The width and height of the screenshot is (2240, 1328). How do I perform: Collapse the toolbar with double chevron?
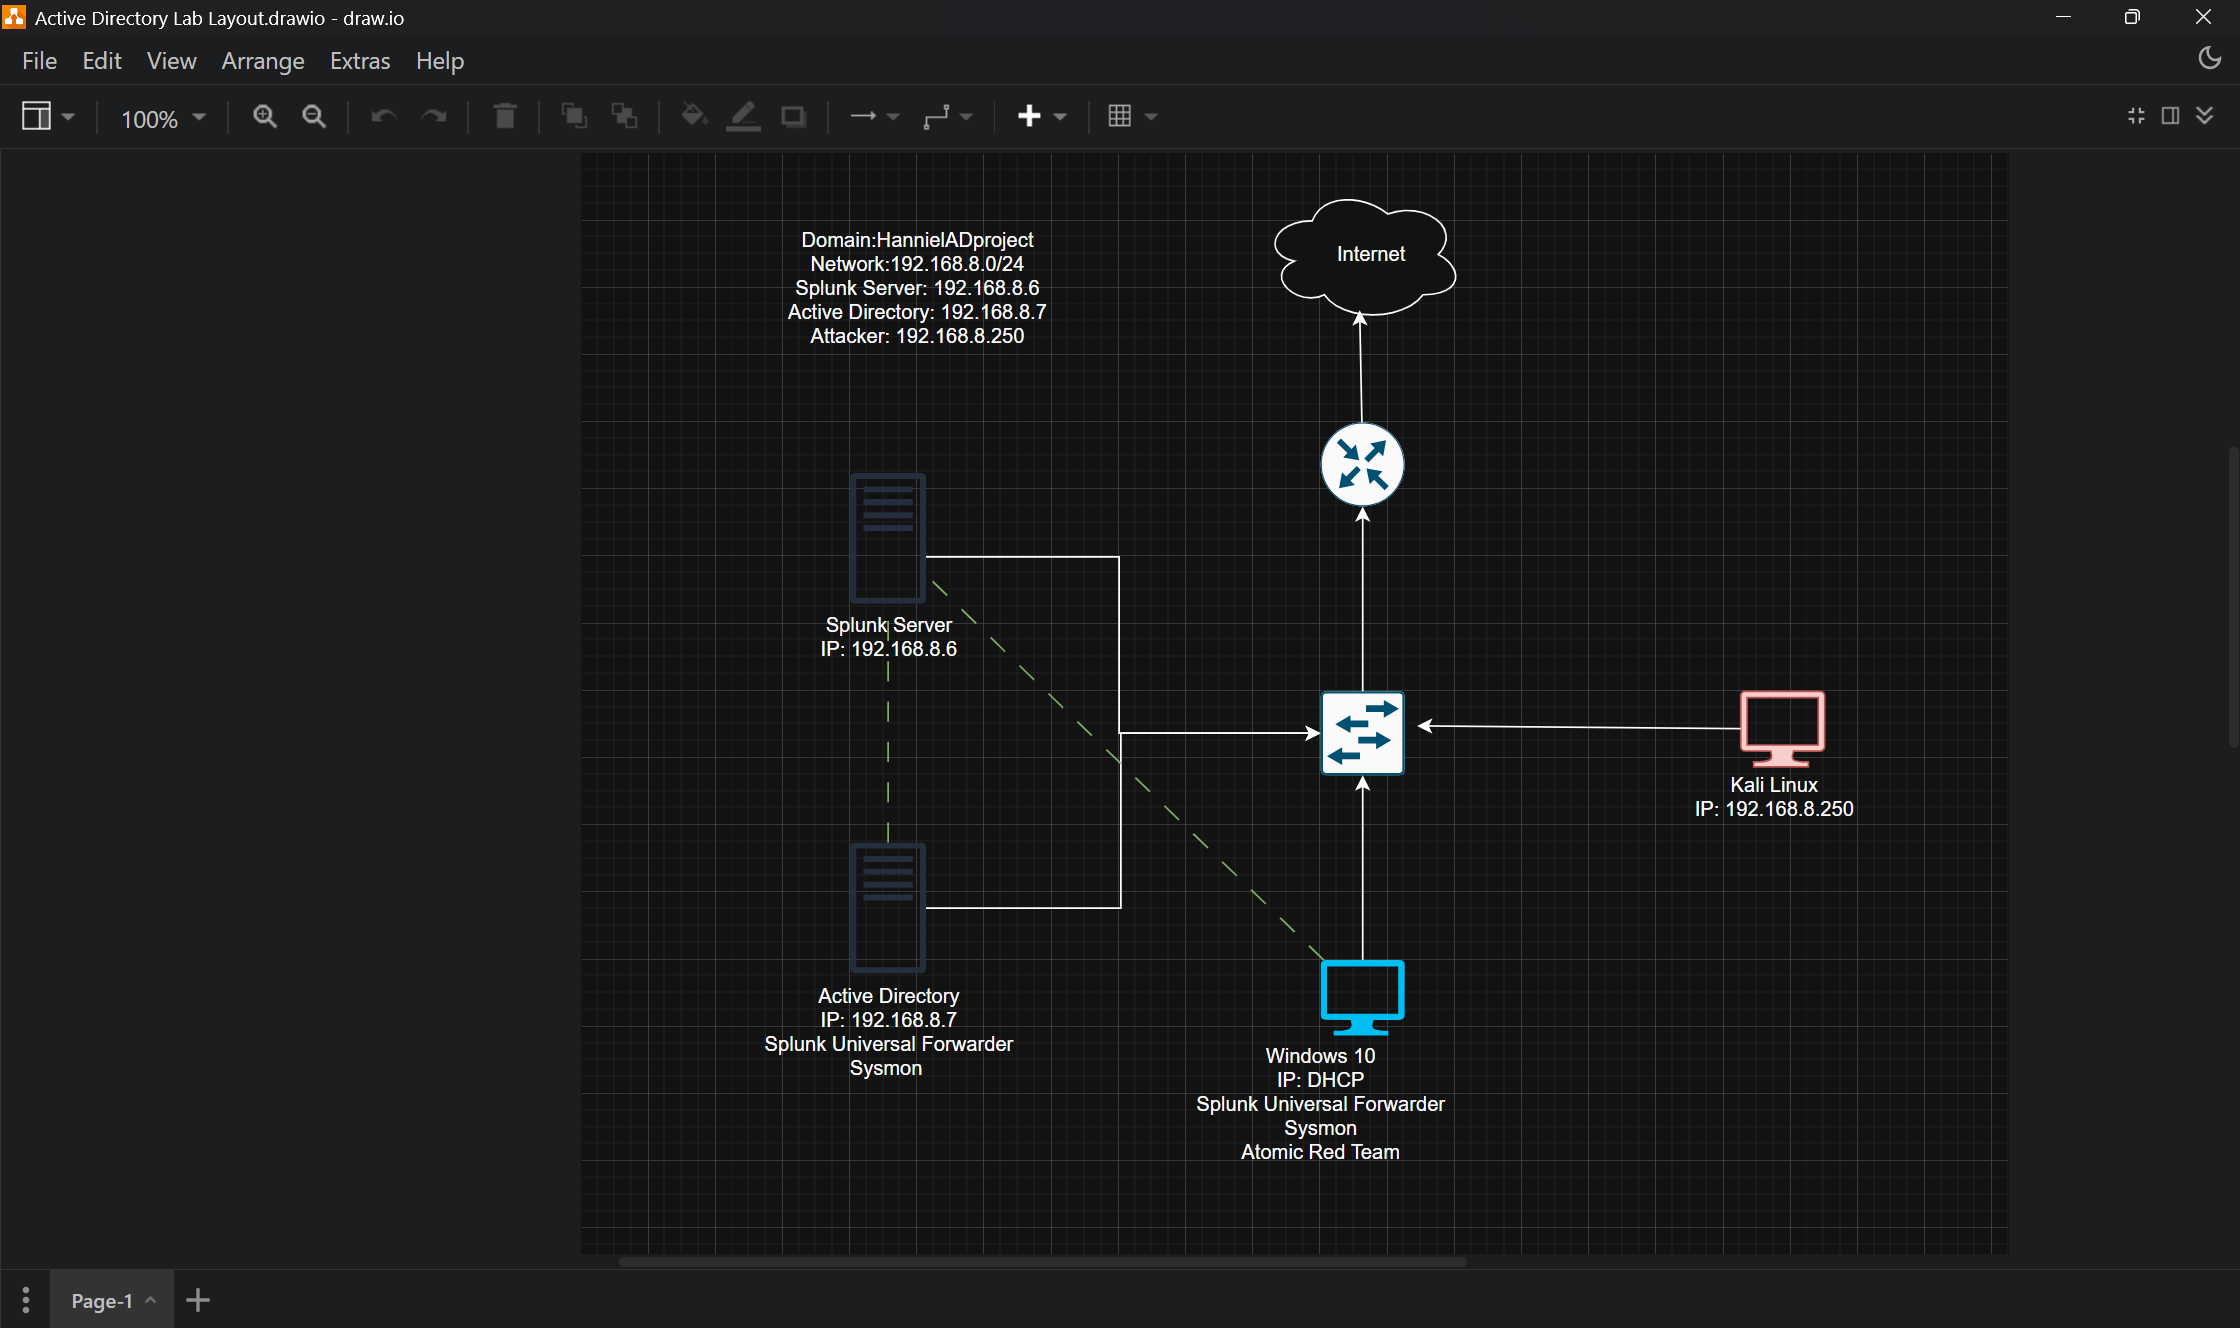[x=2204, y=116]
